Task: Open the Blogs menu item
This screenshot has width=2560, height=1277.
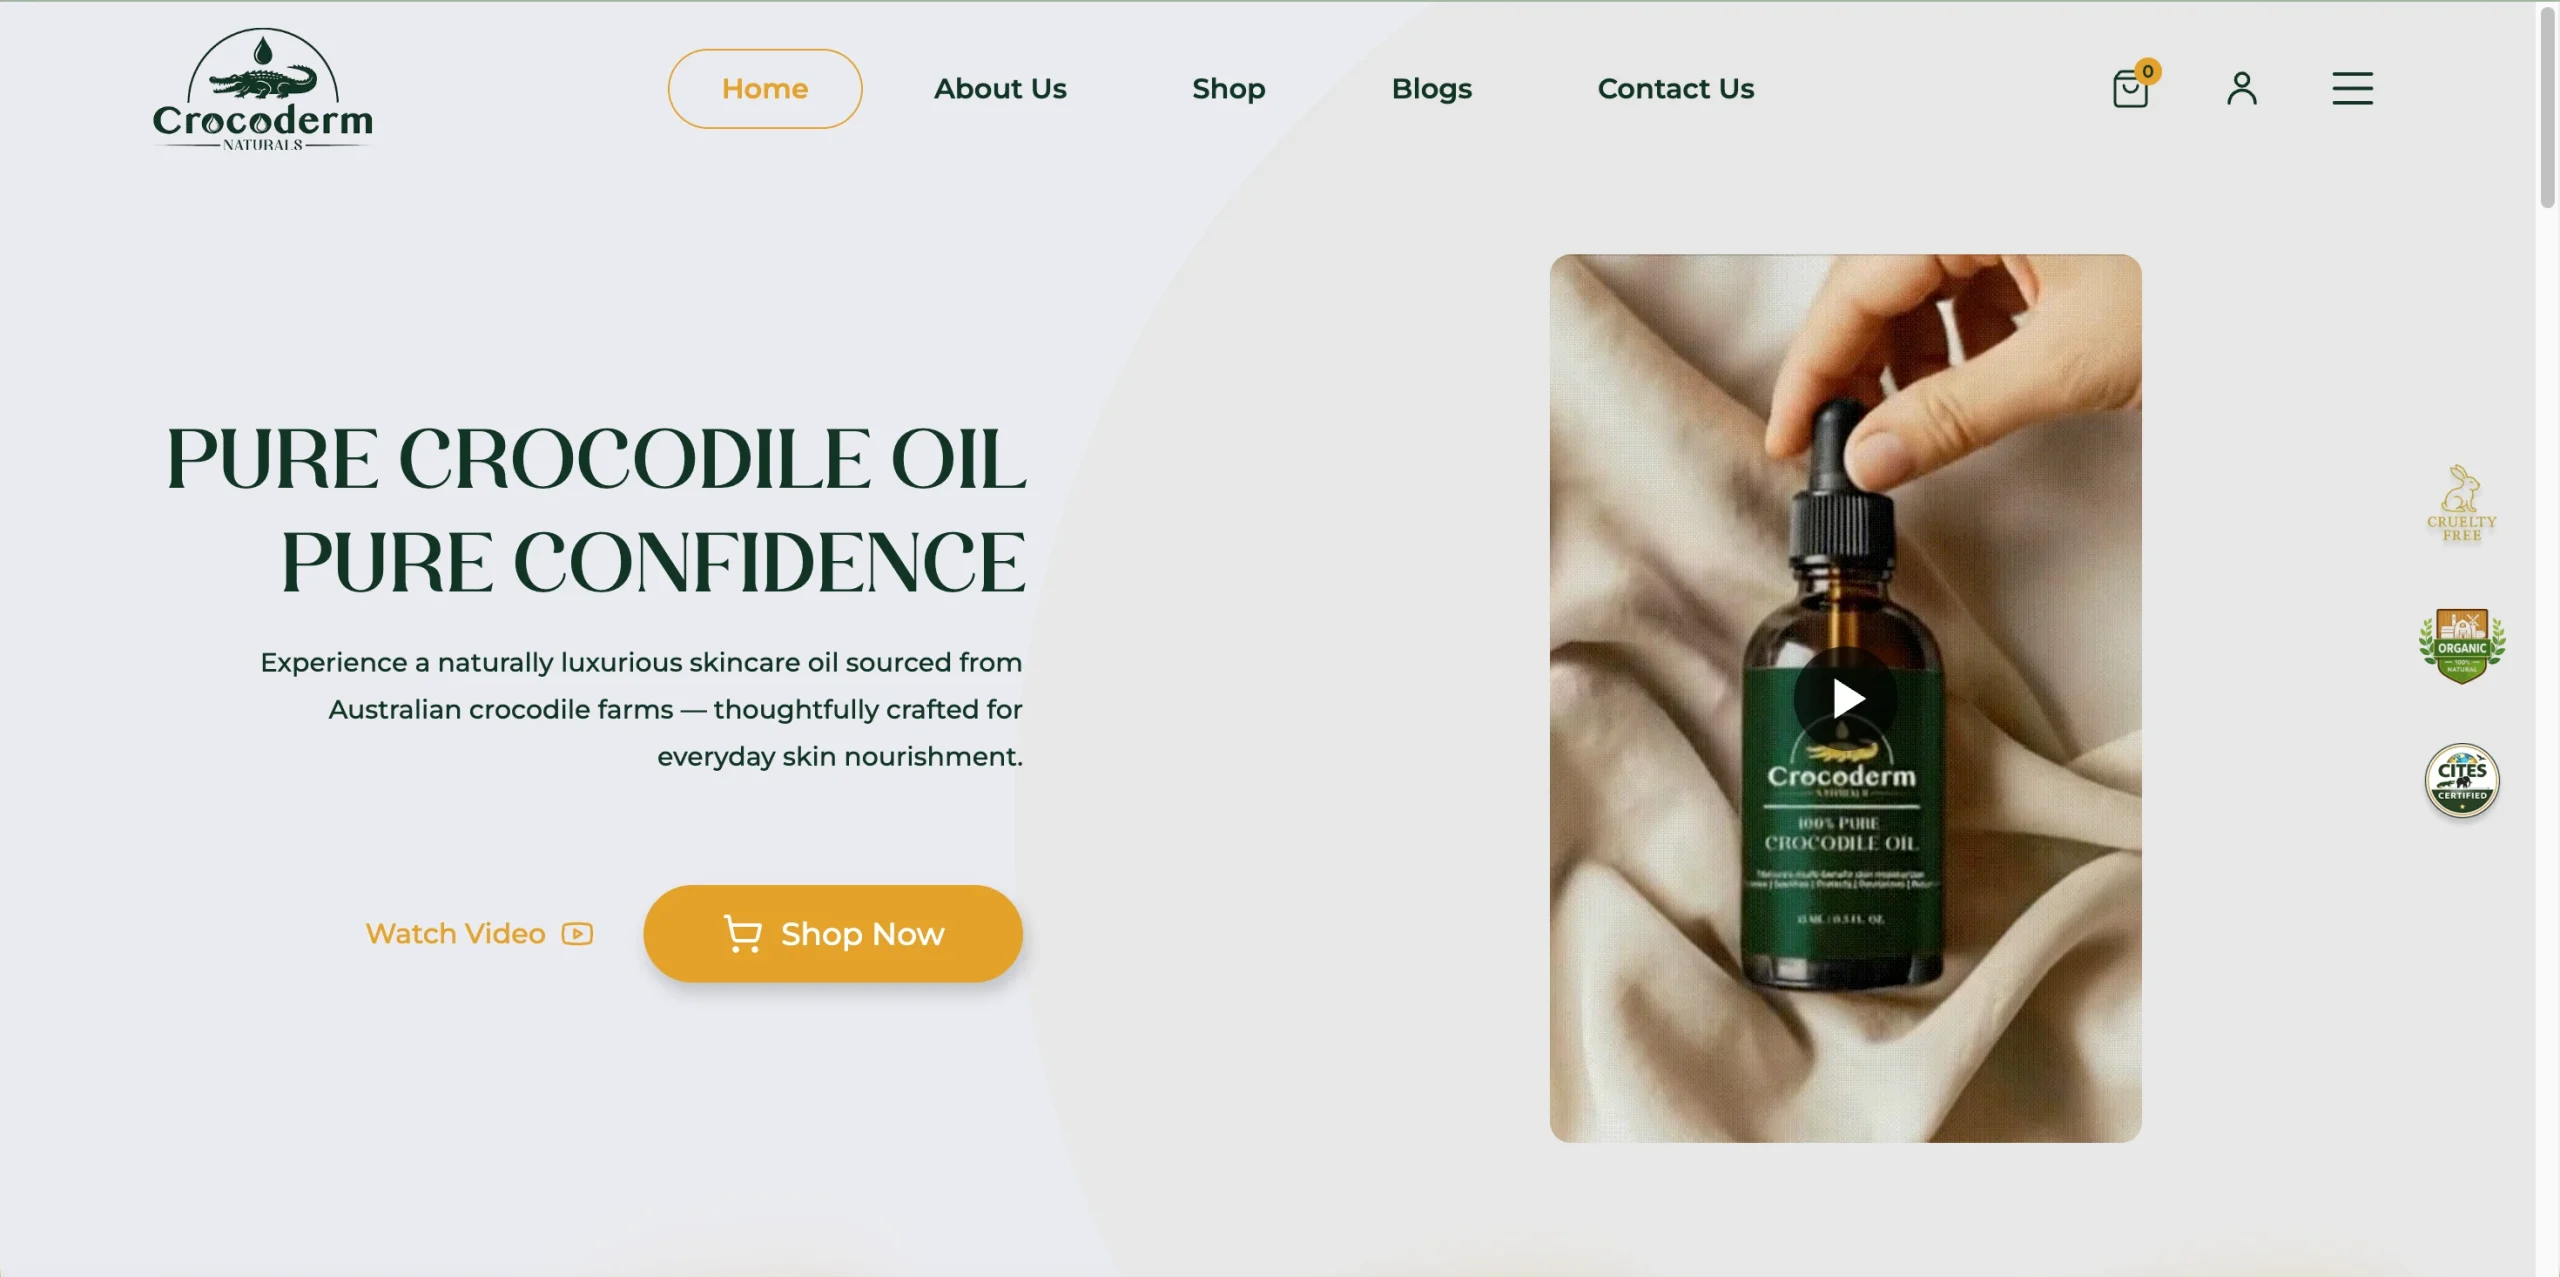Action: [1431, 89]
